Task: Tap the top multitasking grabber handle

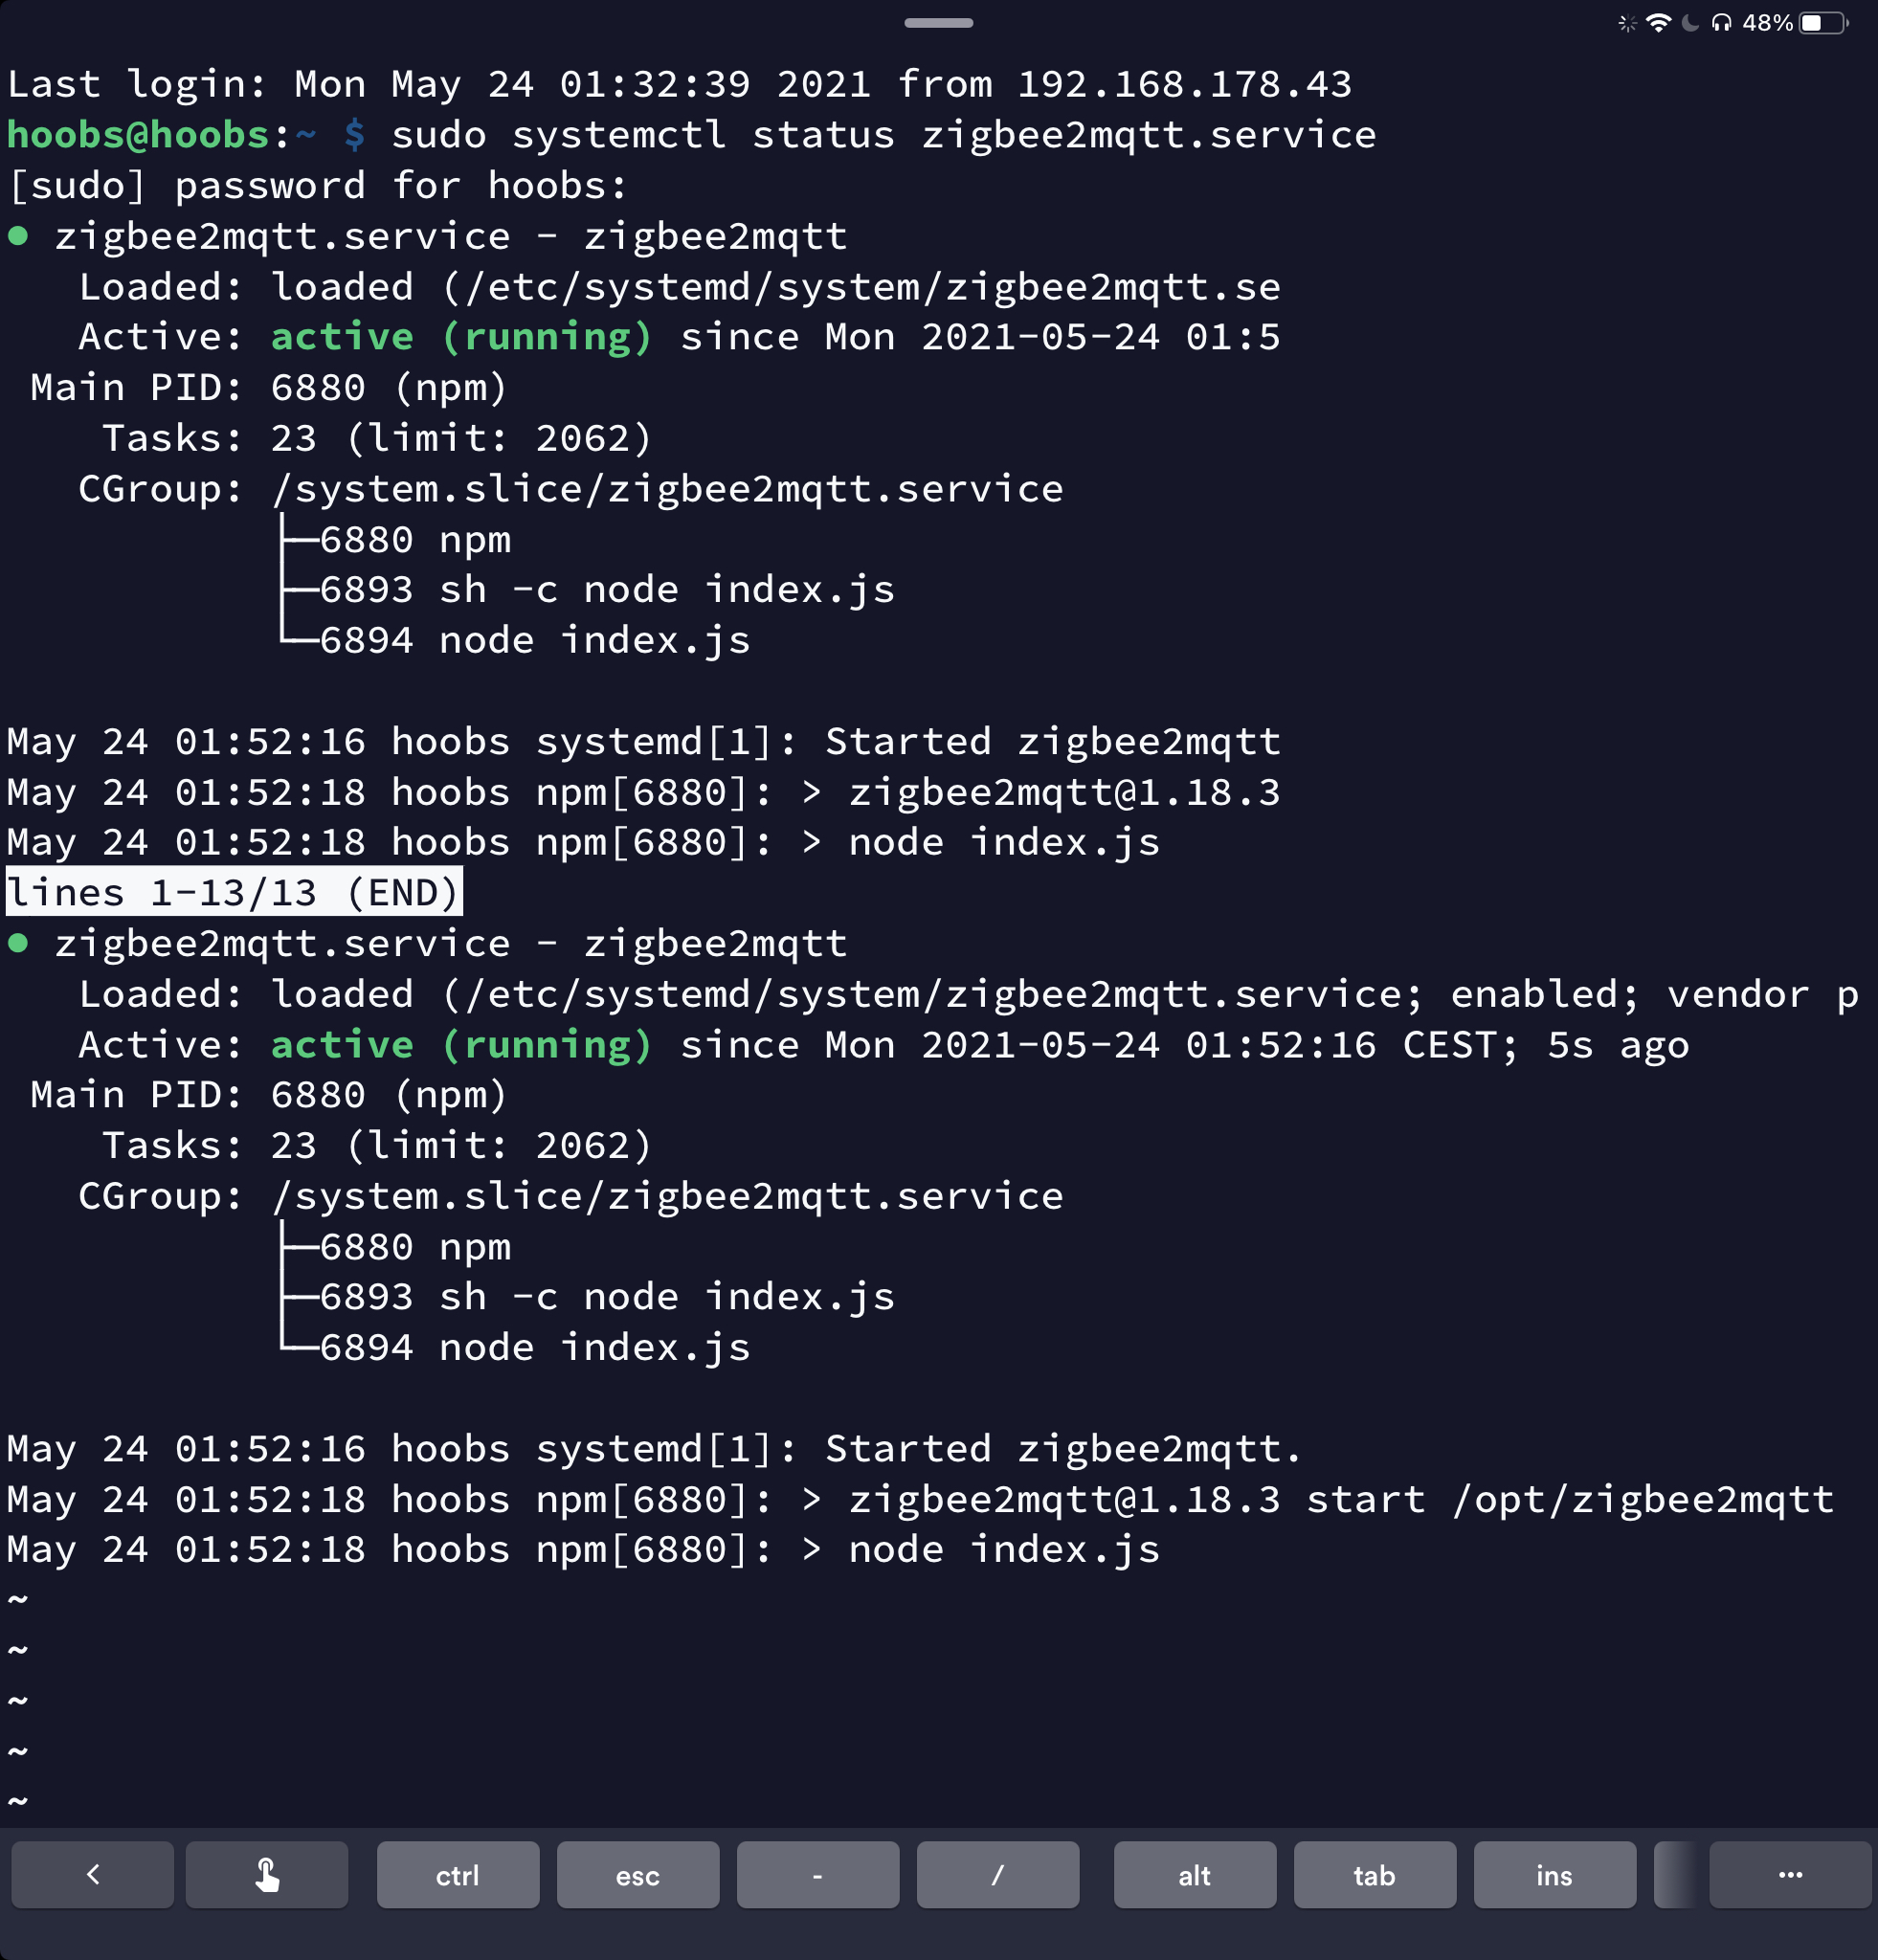Action: (x=938, y=22)
